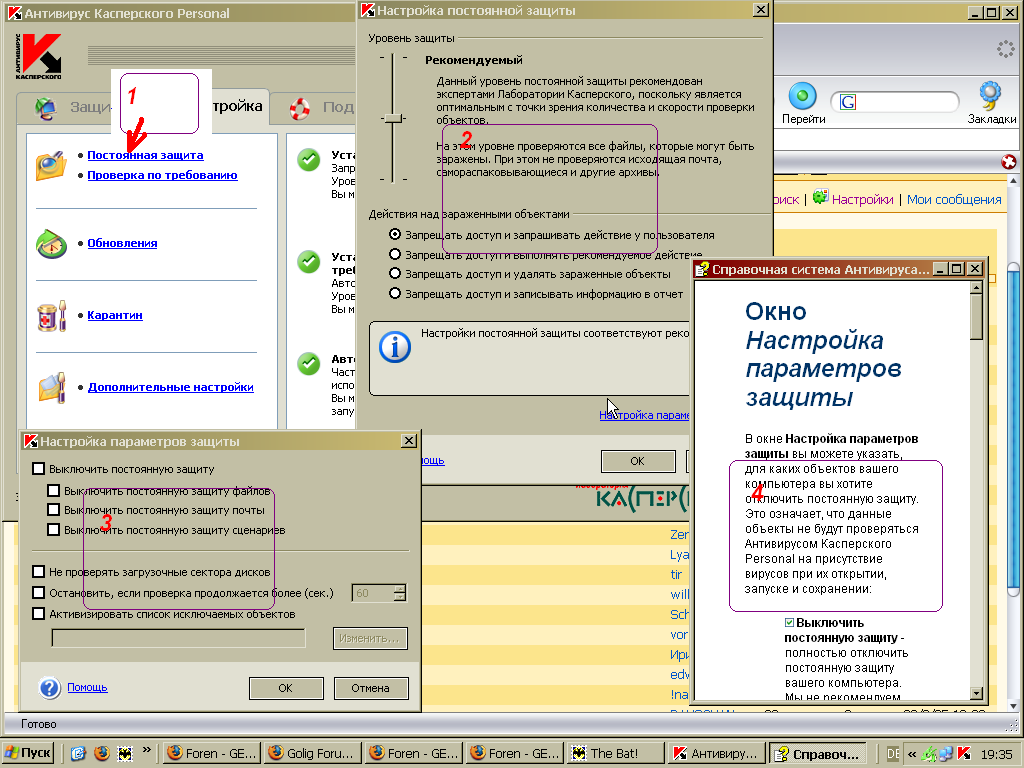Click the K icon in Настройка параметров защиты title bar
Screen dimensions: 1024x768
[31, 441]
